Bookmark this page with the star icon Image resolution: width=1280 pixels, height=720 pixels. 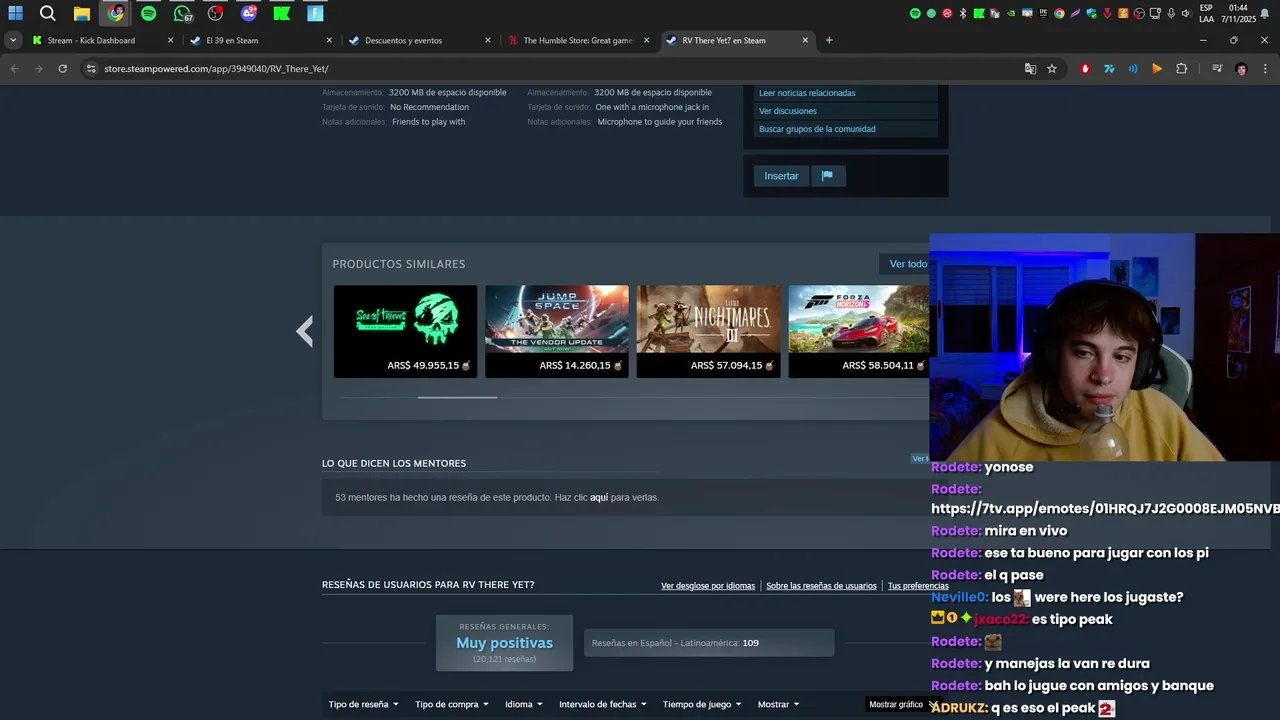coord(1052,69)
